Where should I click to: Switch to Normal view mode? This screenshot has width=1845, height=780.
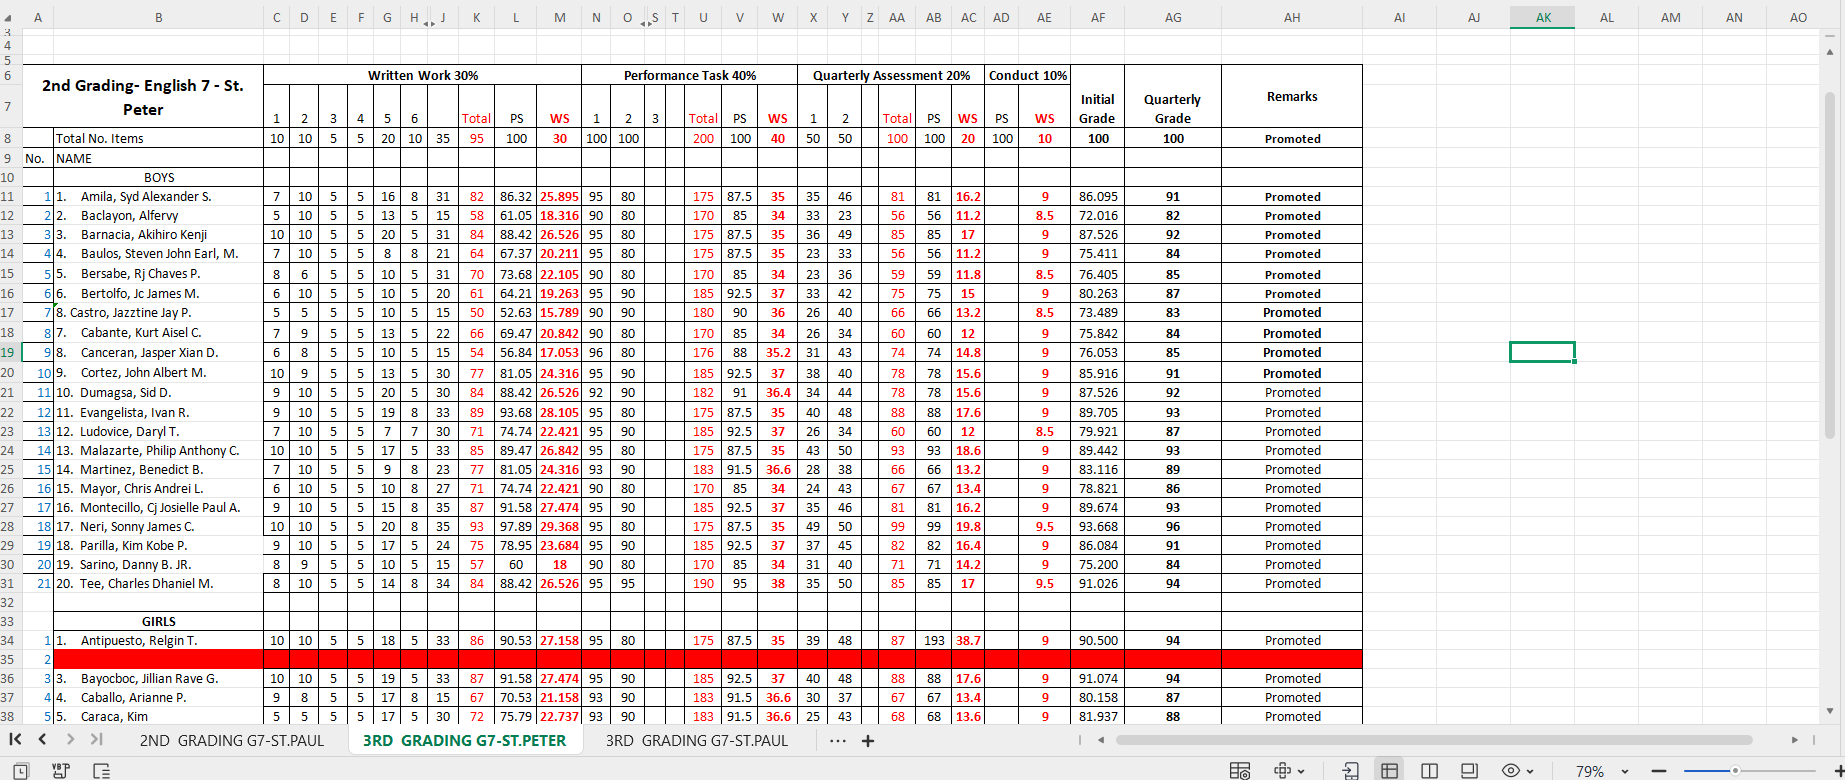tap(1389, 771)
